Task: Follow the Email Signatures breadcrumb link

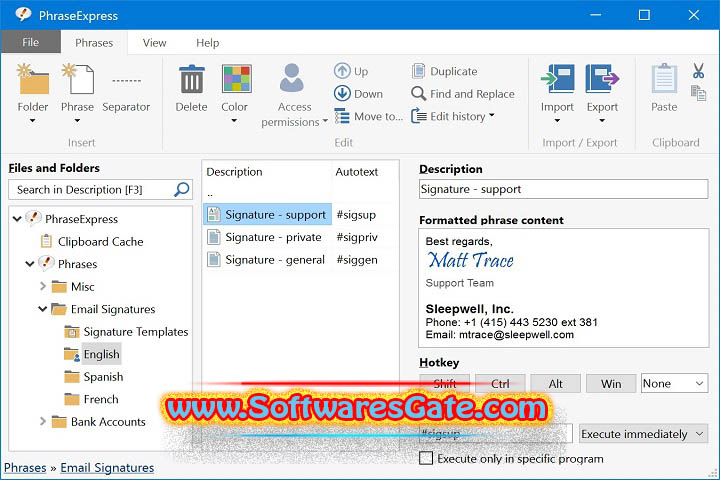Action: coord(107,468)
